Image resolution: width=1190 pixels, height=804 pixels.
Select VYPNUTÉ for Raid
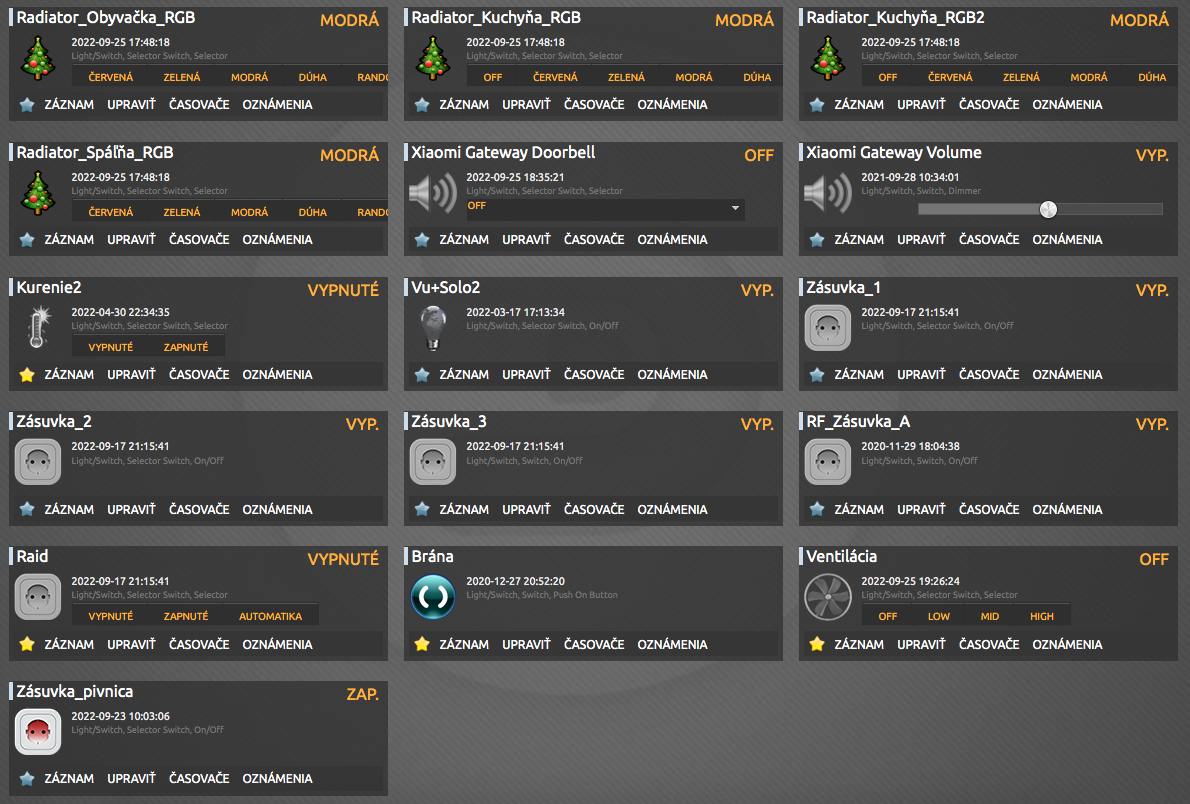(x=111, y=616)
